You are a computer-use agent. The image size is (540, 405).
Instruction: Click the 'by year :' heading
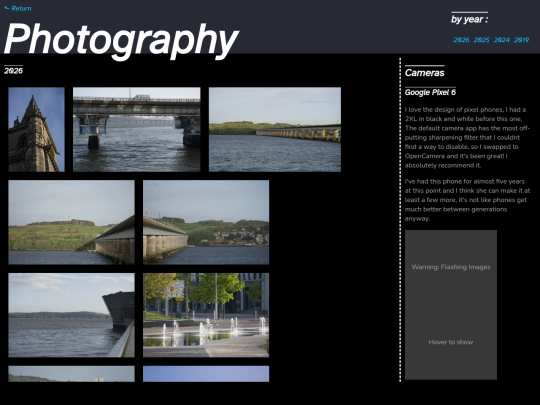pyautogui.click(x=469, y=19)
